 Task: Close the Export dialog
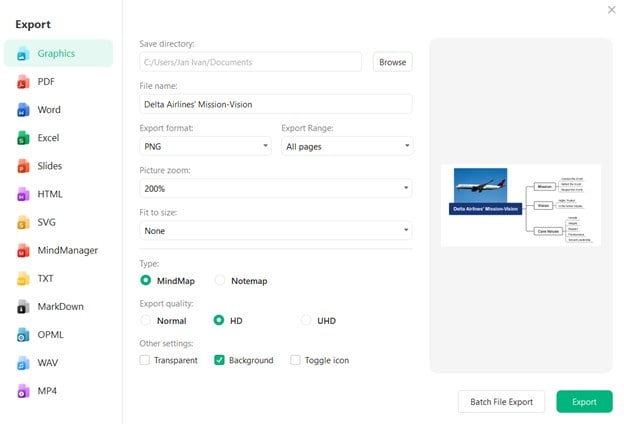[x=612, y=10]
